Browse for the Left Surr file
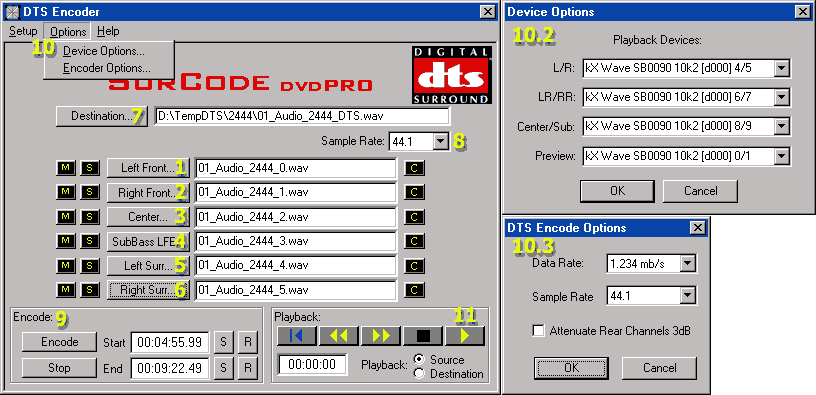 click(148, 266)
